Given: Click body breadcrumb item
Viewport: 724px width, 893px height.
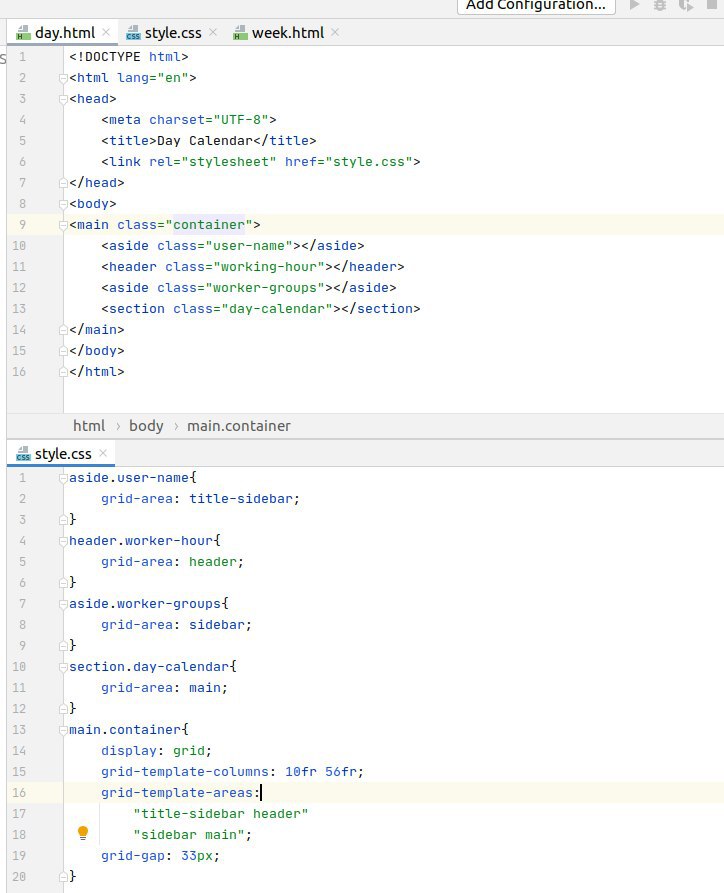Looking at the screenshot, I should pos(146,426).
